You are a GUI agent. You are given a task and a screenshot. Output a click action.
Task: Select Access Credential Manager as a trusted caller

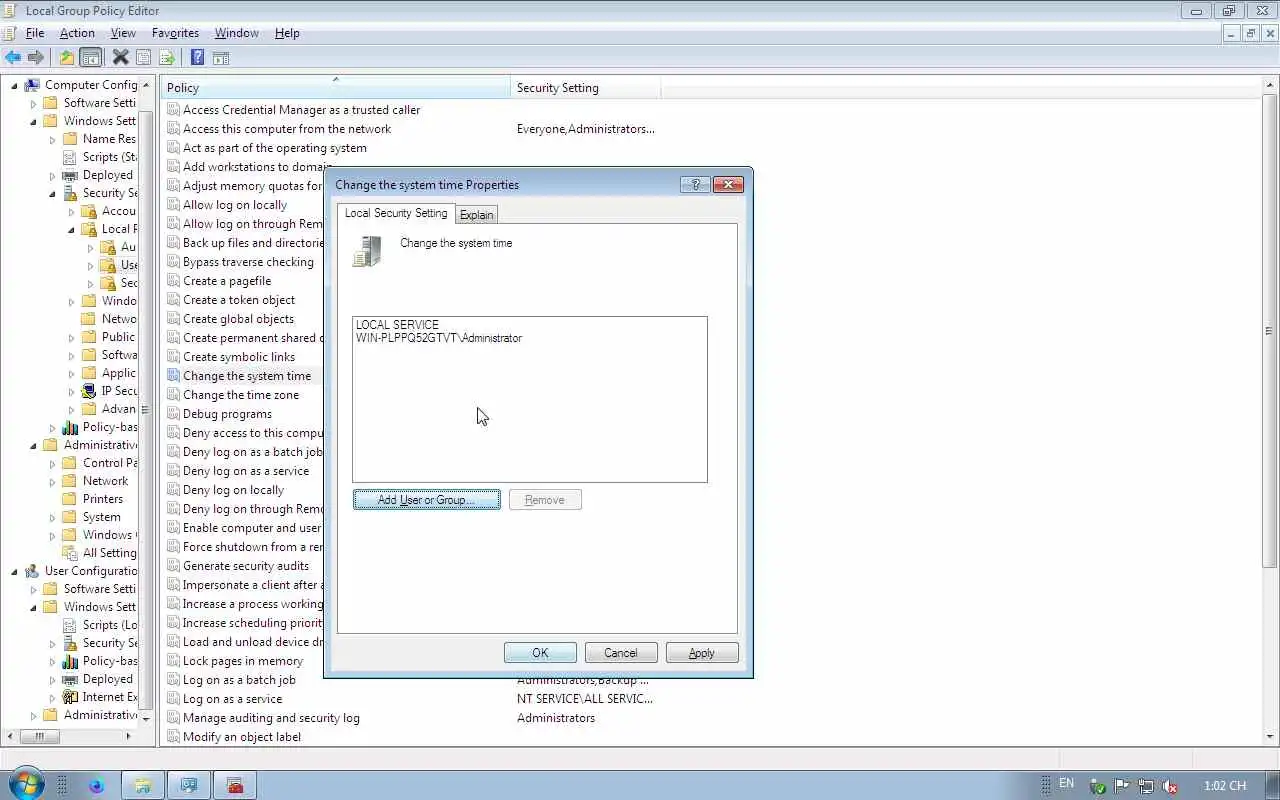click(x=301, y=110)
